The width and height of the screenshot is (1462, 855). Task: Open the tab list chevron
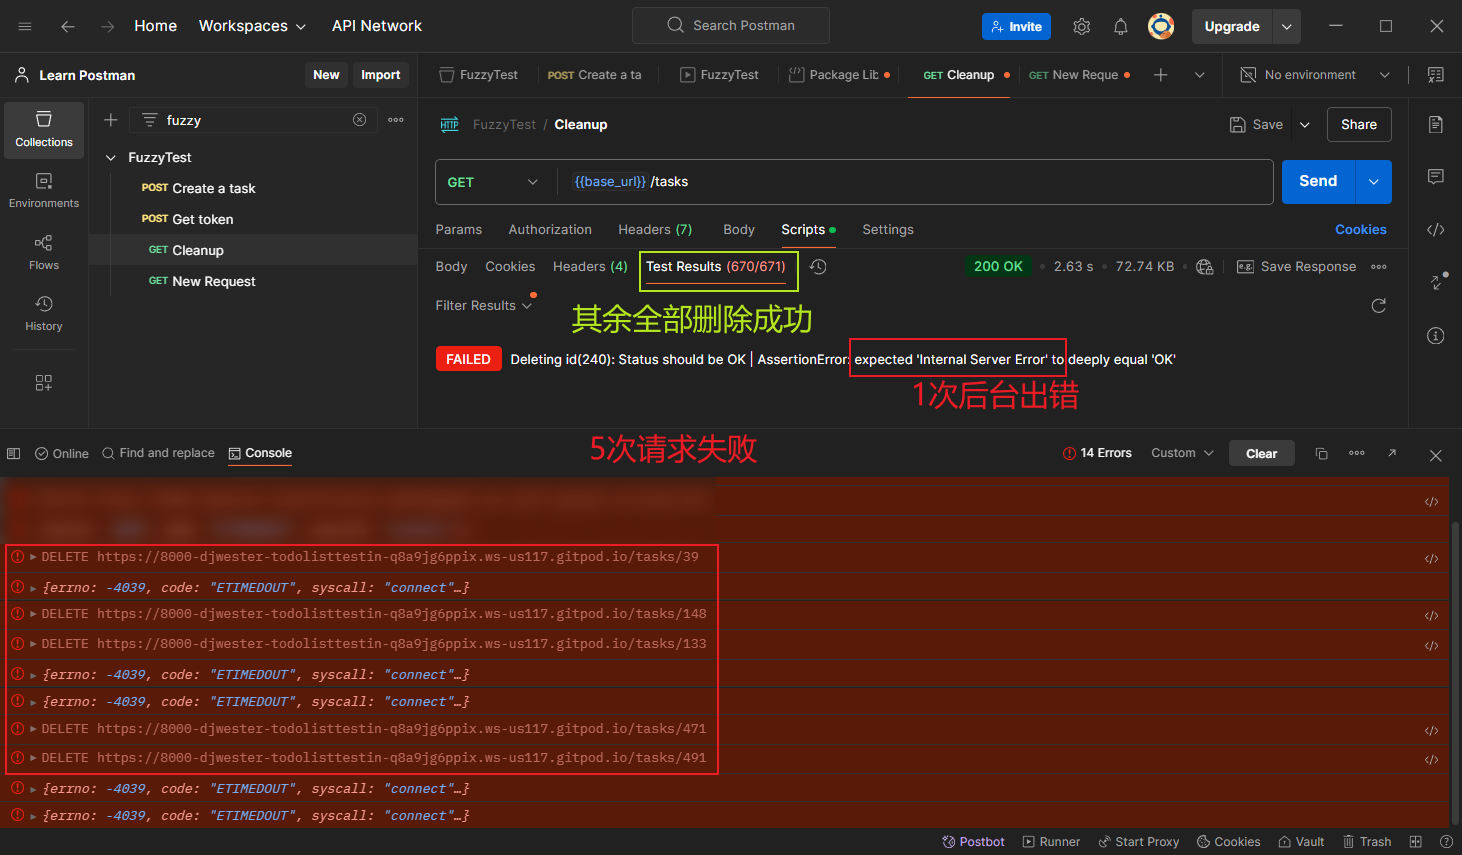(1200, 75)
